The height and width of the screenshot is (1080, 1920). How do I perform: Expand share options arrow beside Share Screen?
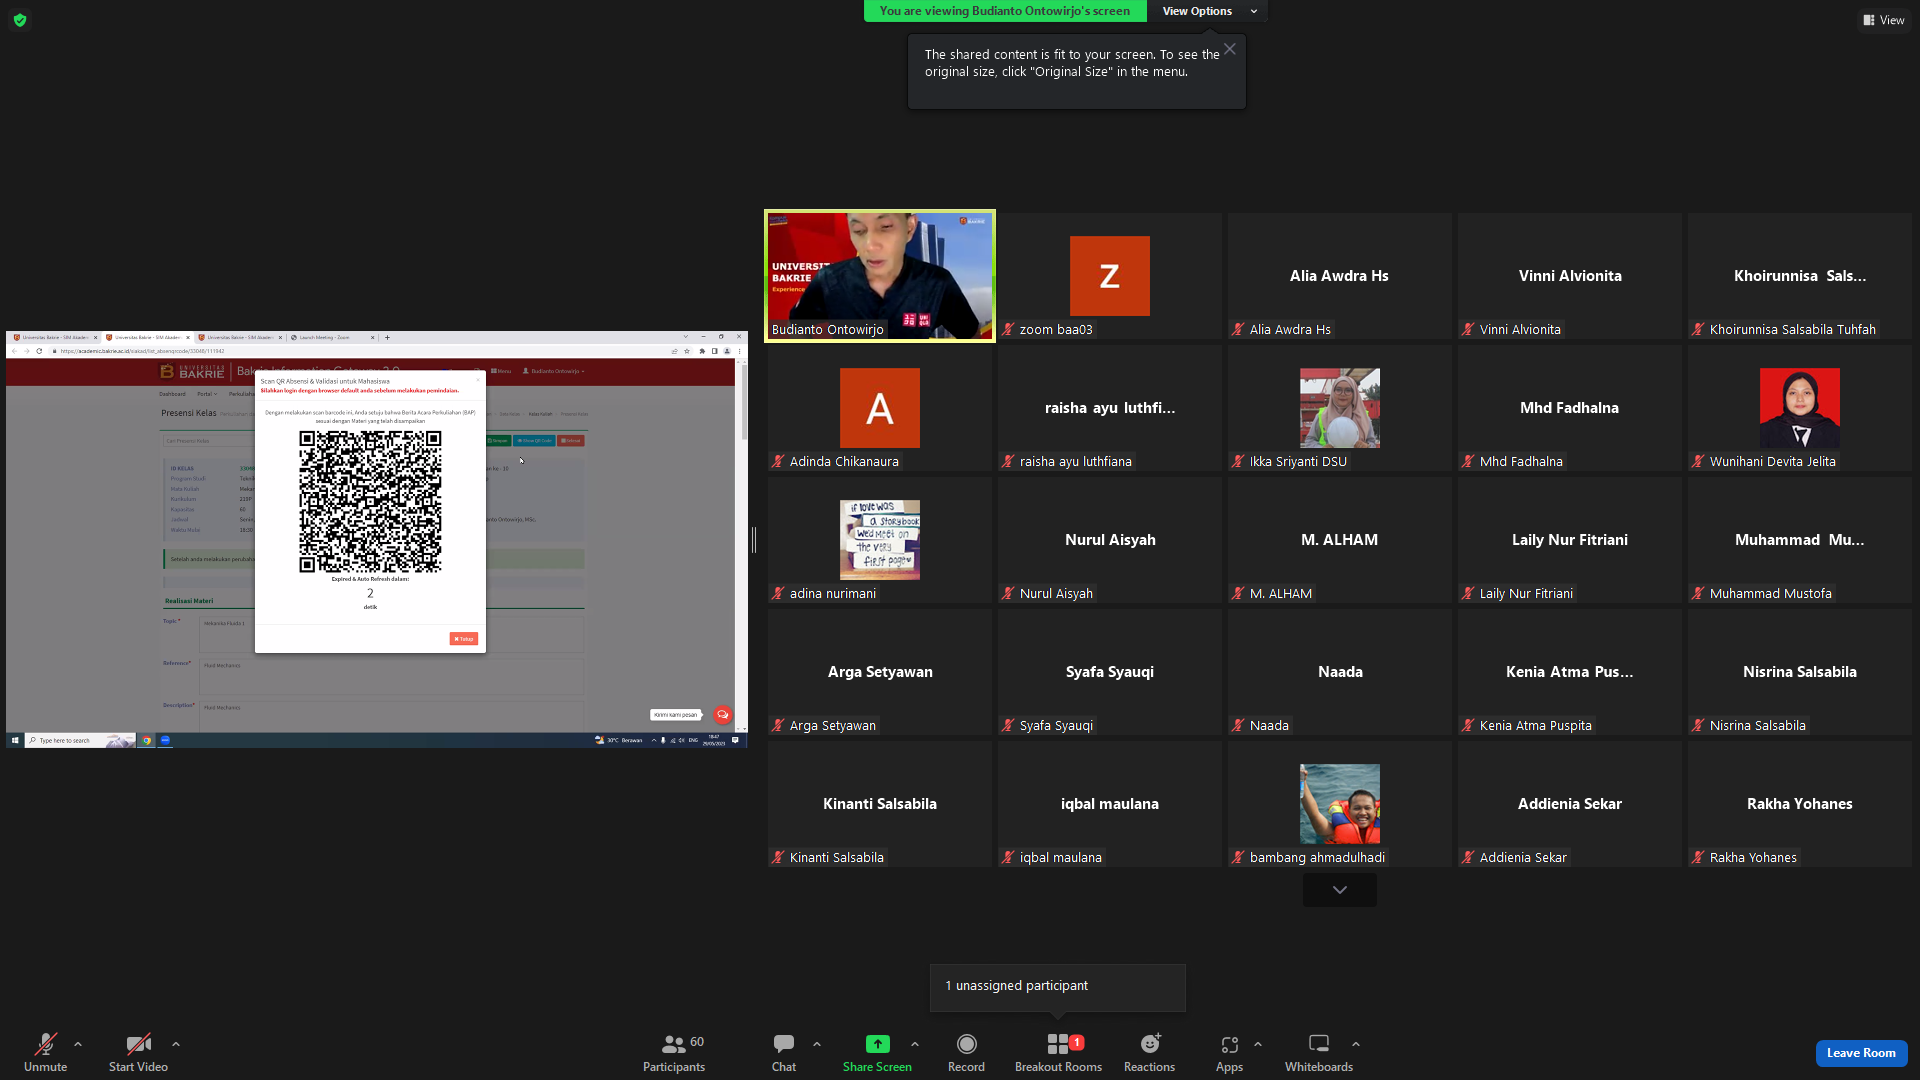tap(915, 1044)
